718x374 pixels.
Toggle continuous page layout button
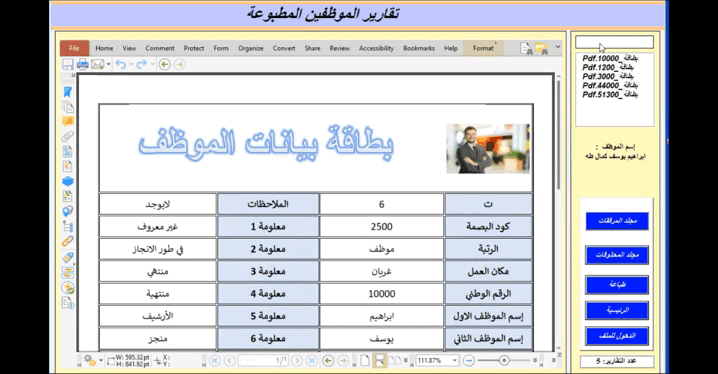tap(380, 361)
